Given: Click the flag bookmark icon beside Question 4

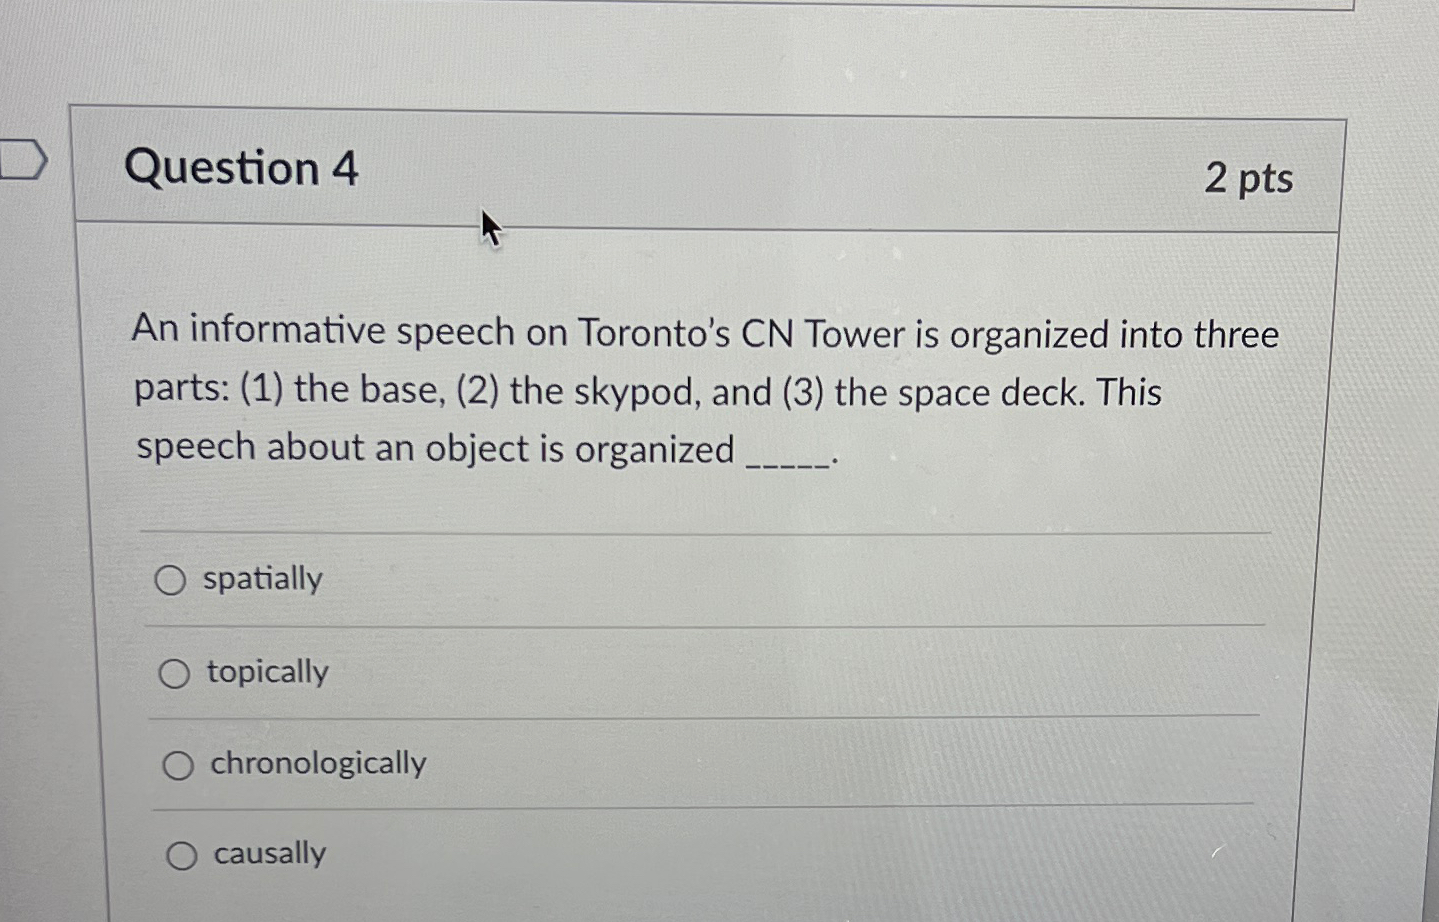Looking at the screenshot, I should point(23,157).
